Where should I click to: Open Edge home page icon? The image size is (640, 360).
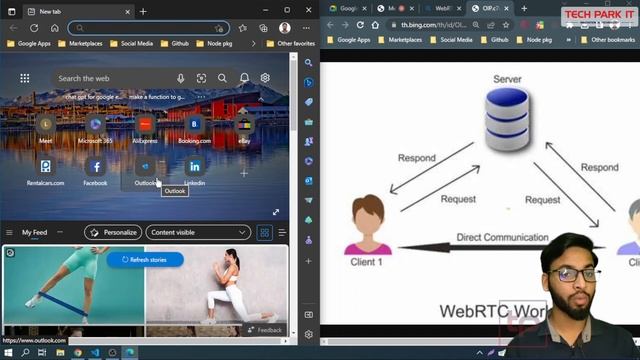point(55,28)
